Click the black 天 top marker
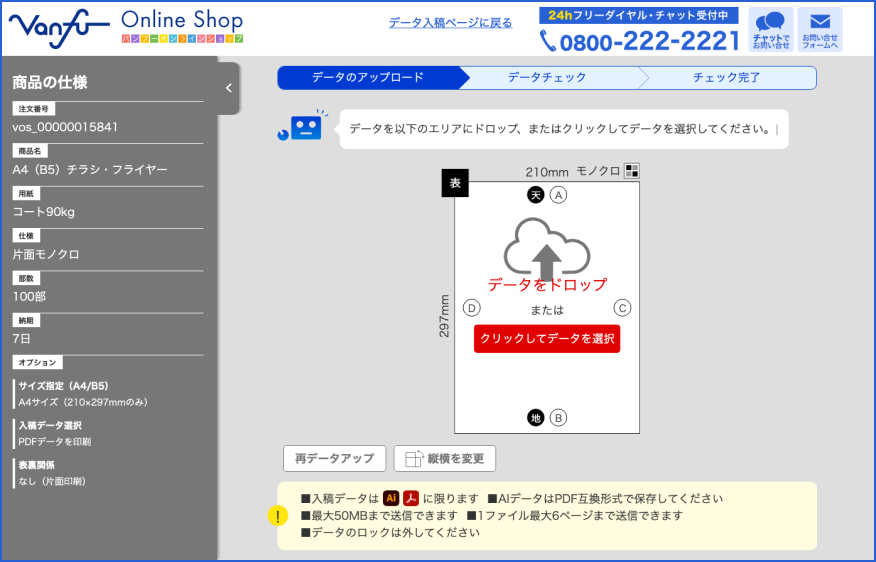 (x=536, y=195)
